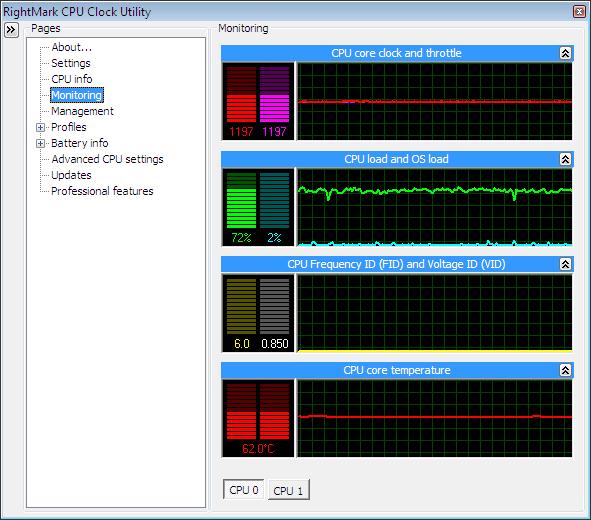Image resolution: width=591 pixels, height=520 pixels.
Task: Collapse the FID and VID panel
Action: [565, 265]
